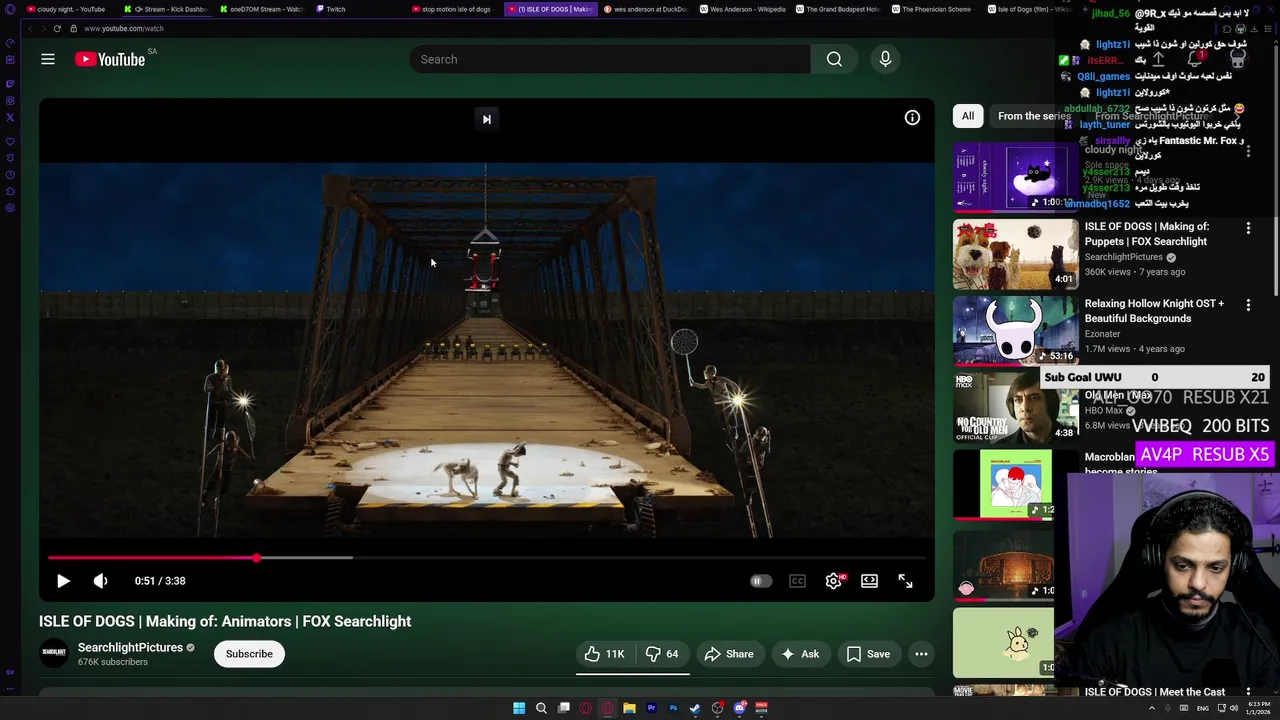Open the video info card icon
1280x720 pixels.
[912, 118]
